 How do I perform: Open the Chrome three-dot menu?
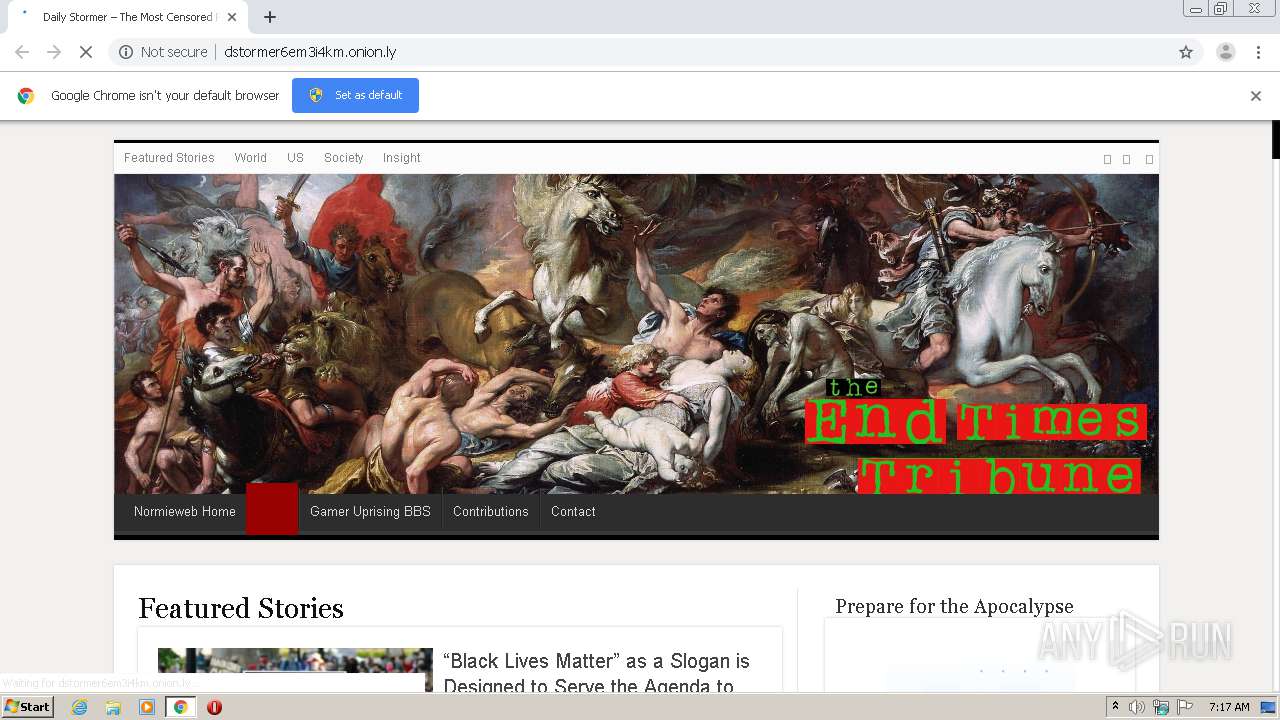(1259, 52)
